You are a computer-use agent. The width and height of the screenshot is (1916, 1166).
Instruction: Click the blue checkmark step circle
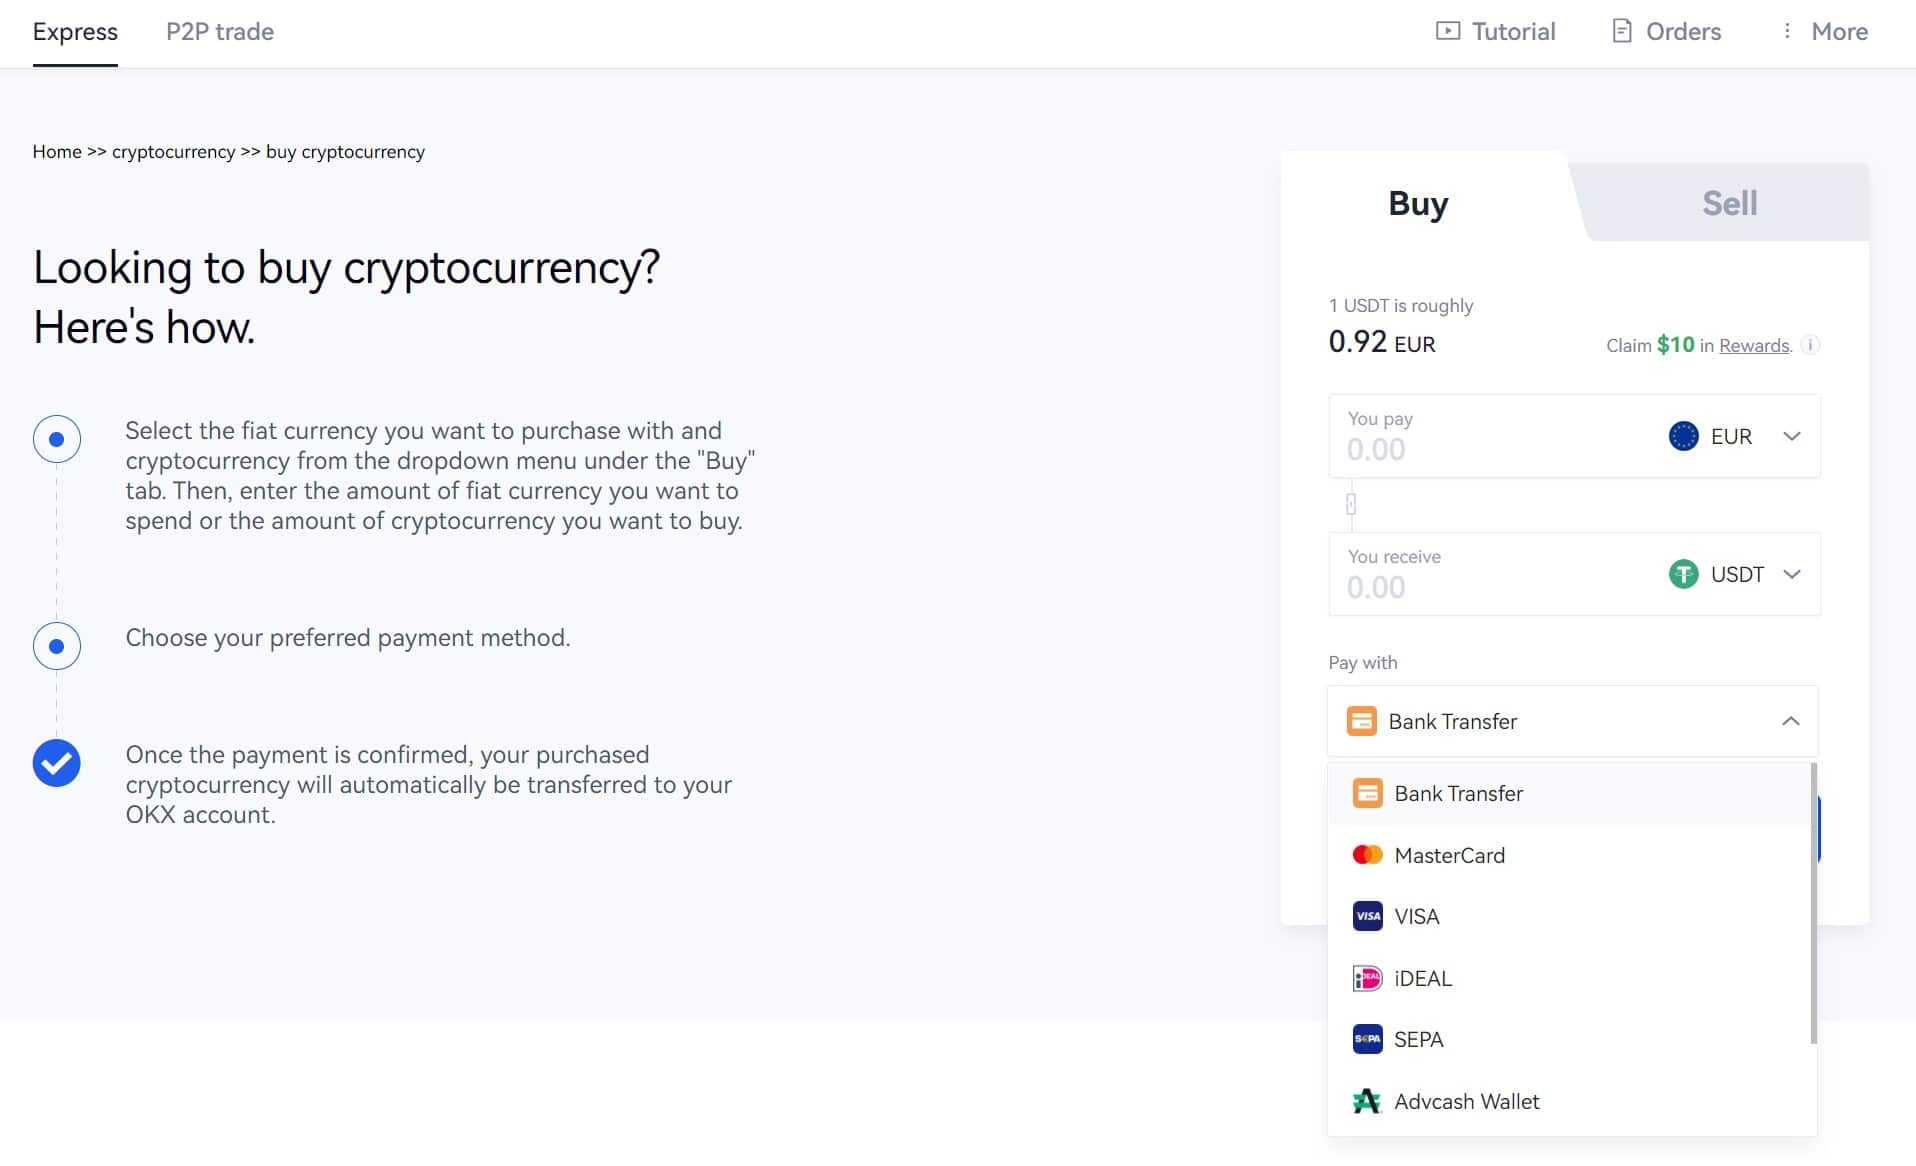pos(57,763)
